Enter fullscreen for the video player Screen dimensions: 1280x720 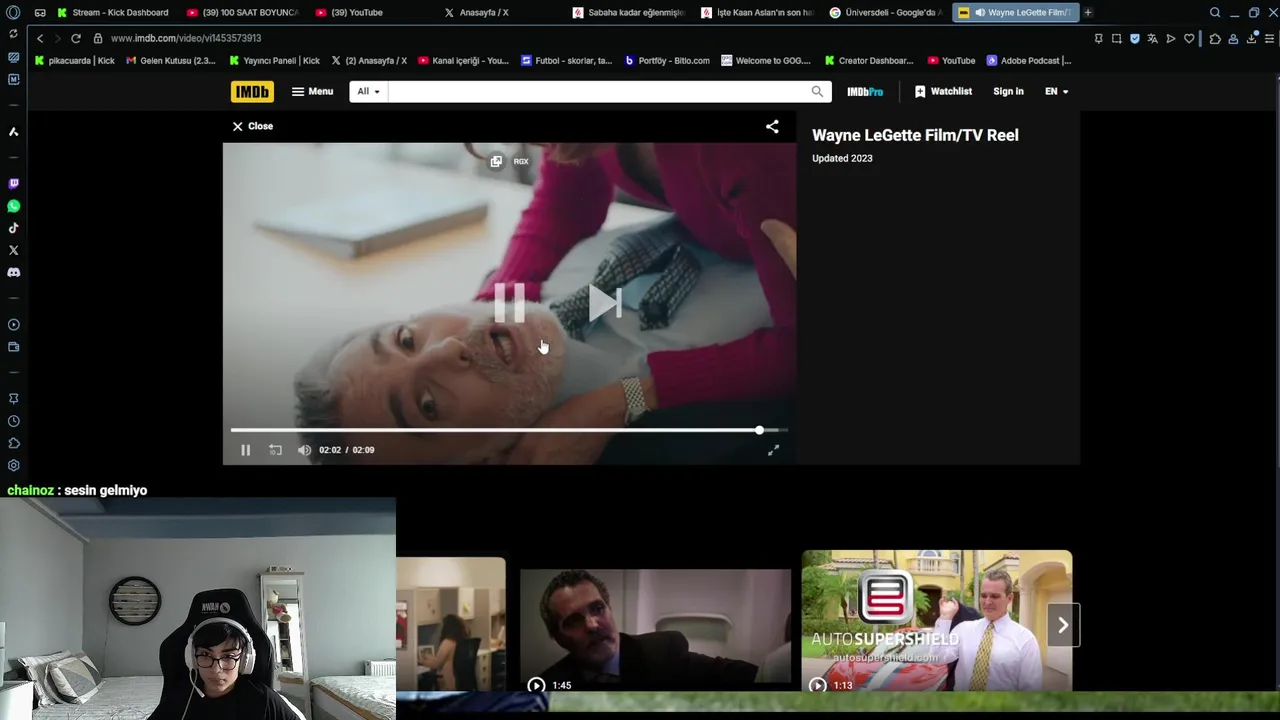pyautogui.click(x=773, y=450)
